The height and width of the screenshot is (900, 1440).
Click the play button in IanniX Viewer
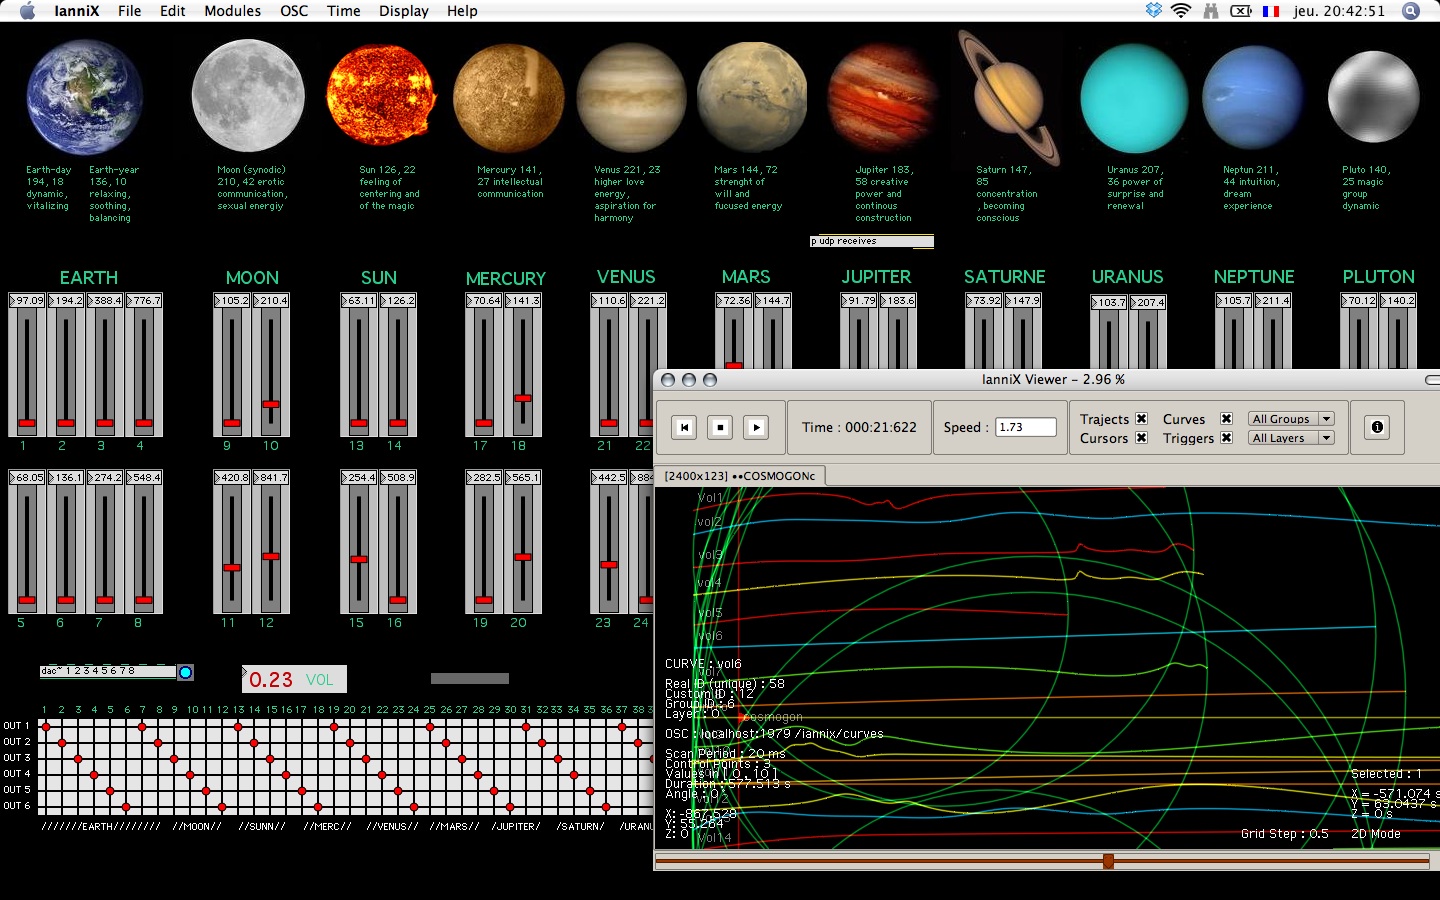tap(757, 427)
